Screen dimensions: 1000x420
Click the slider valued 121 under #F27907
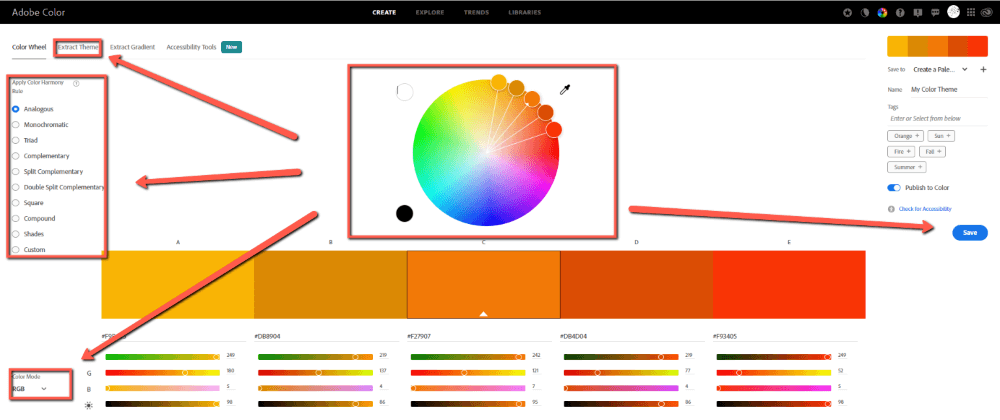point(468,372)
